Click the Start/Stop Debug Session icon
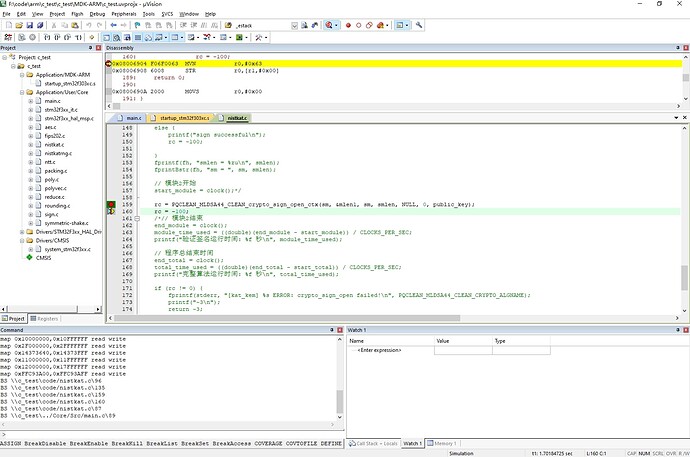Viewport: 690px width, 457px height. pos(329,26)
